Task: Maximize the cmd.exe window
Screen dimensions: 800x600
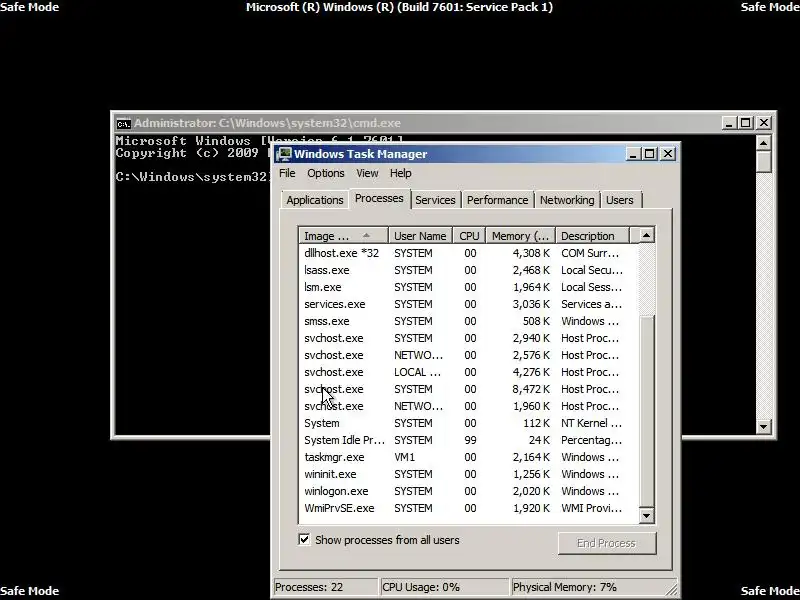Action: [746, 123]
